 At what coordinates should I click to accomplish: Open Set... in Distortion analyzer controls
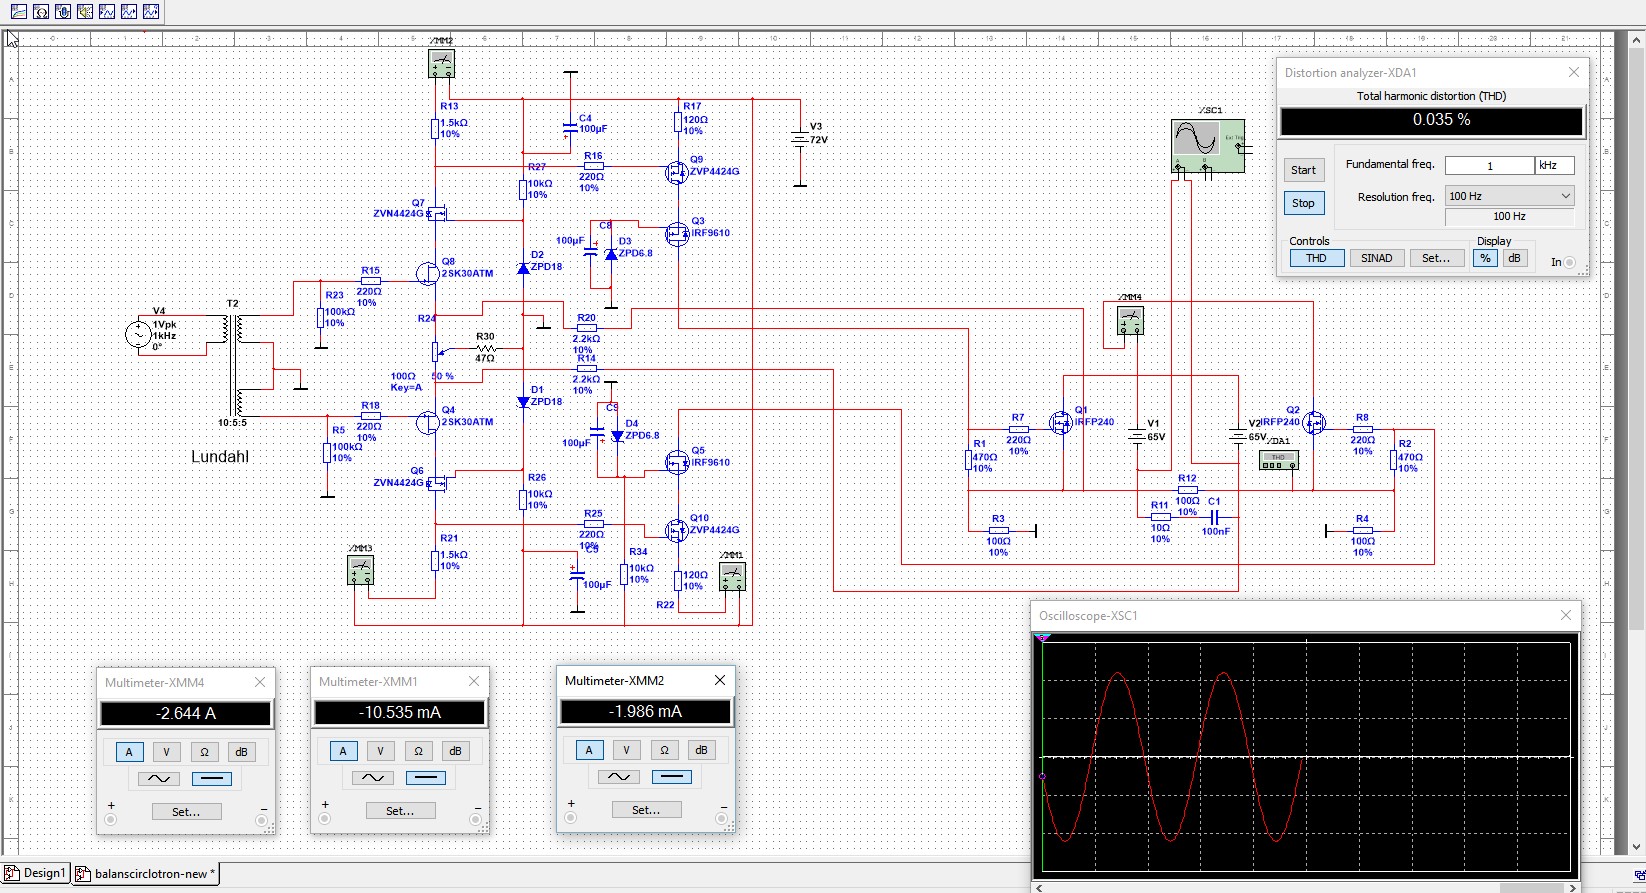[1436, 258]
